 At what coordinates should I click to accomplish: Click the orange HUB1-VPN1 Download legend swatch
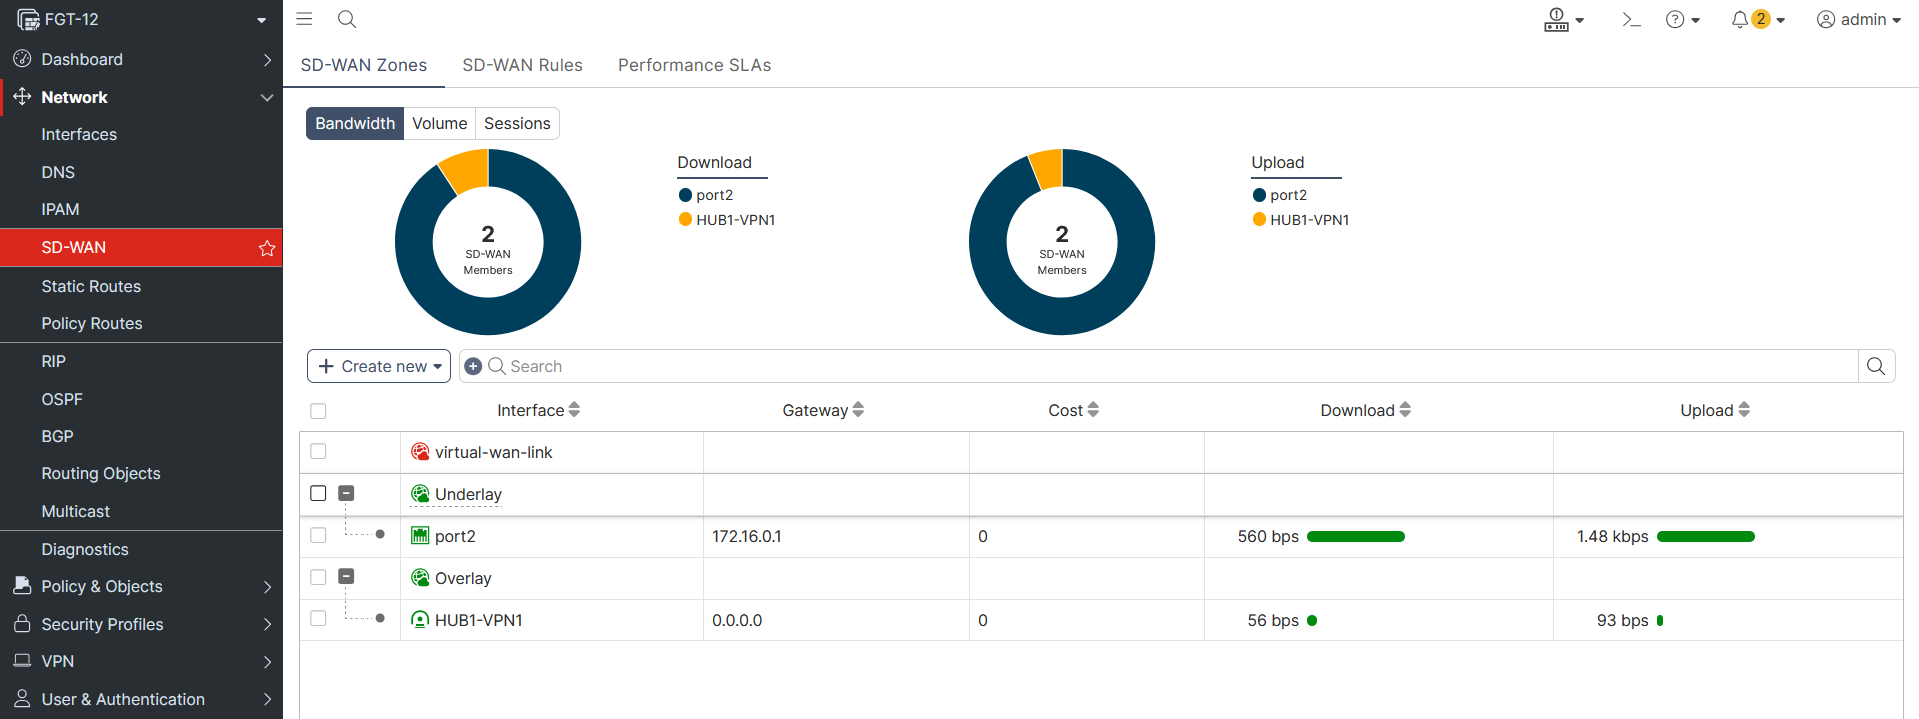pos(685,220)
